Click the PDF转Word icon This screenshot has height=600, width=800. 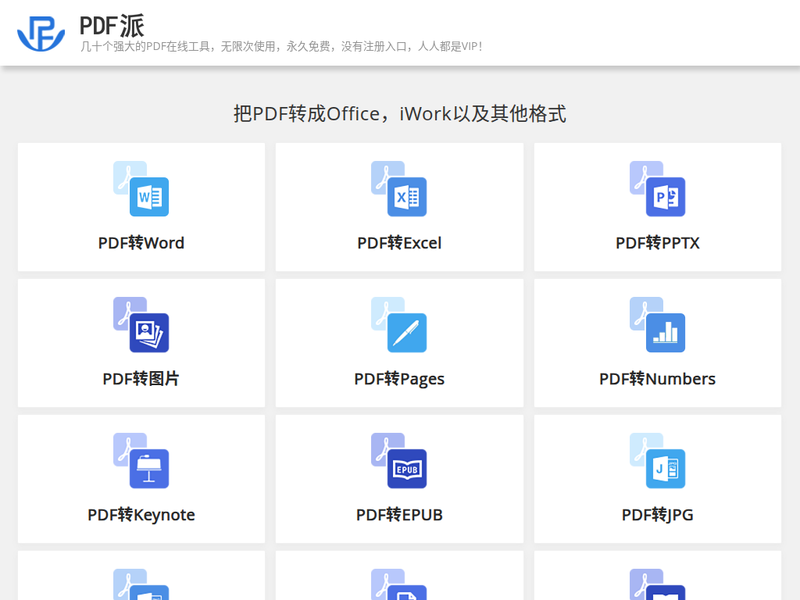(x=141, y=189)
